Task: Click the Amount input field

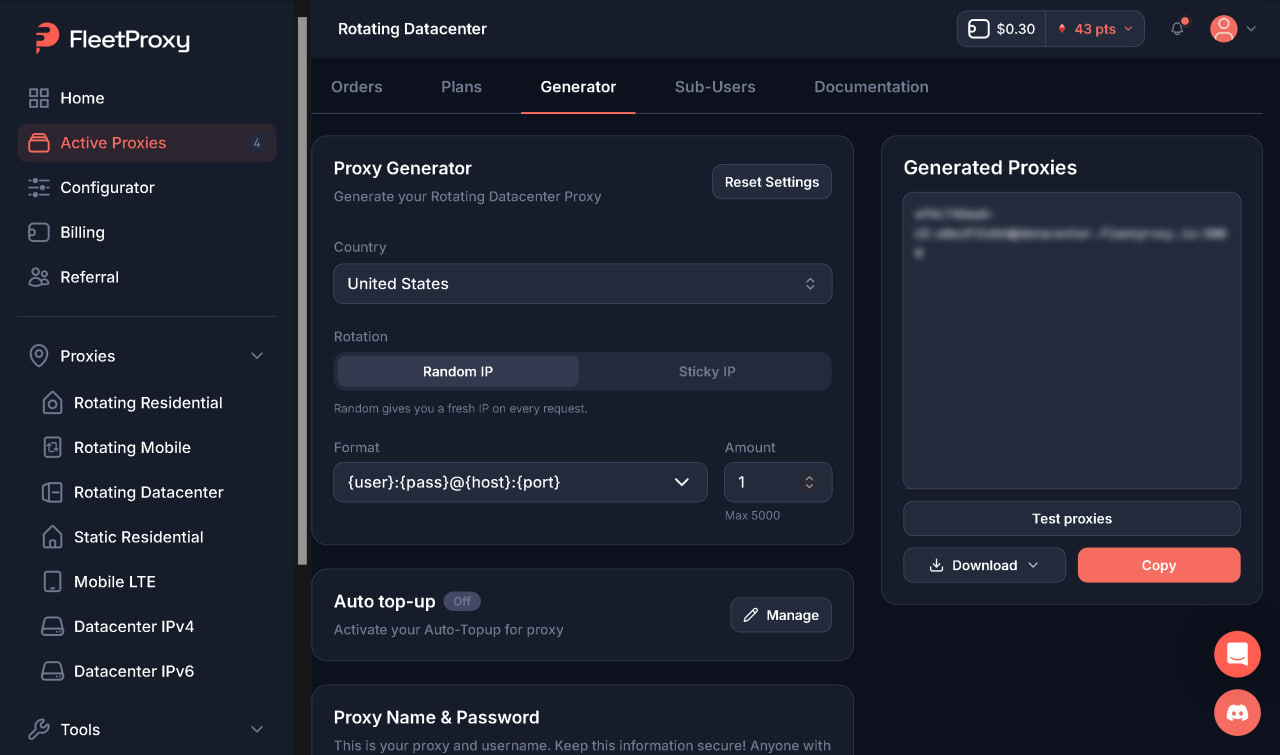Action: [778, 482]
